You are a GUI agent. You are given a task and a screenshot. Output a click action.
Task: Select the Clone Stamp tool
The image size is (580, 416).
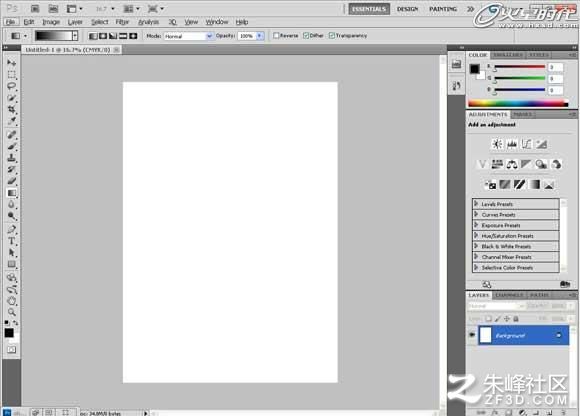11,158
